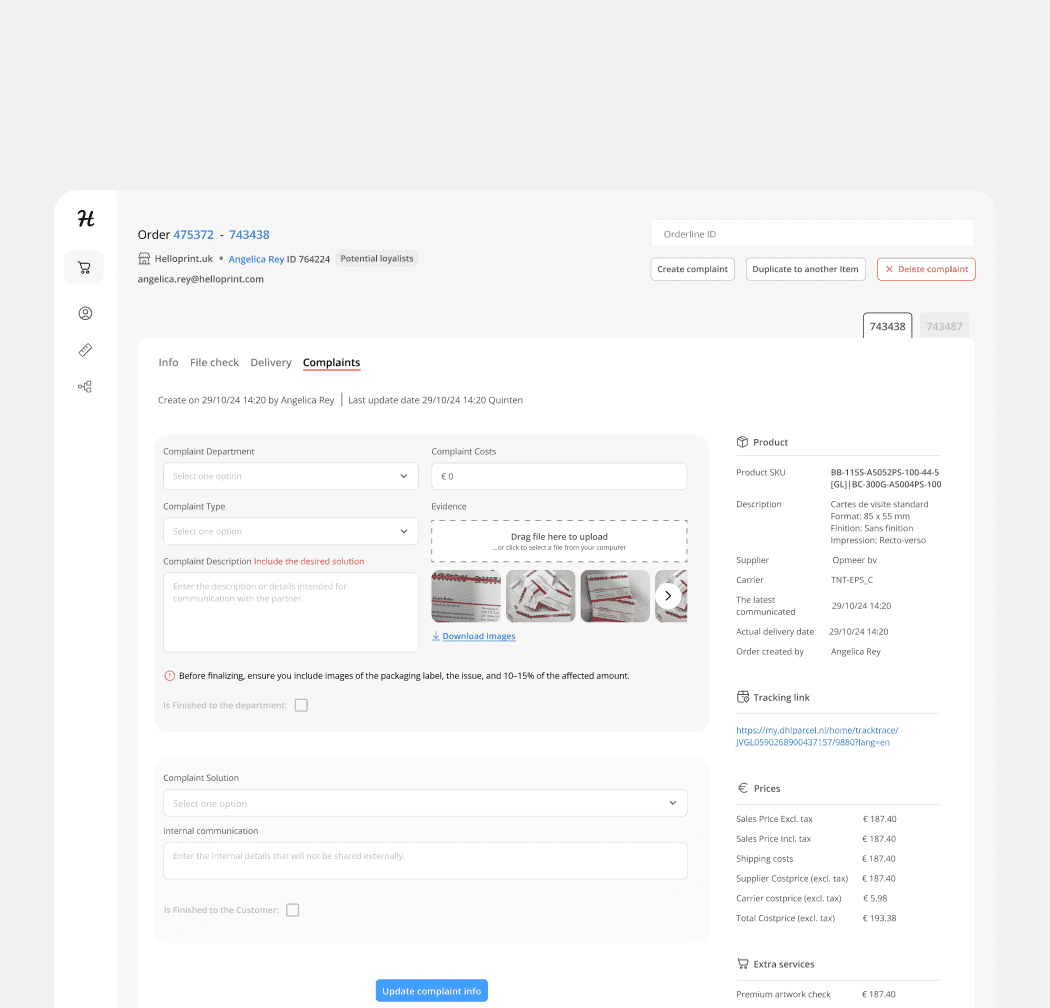
Task: Click the Helloprint H logo
Action: click(x=84, y=218)
